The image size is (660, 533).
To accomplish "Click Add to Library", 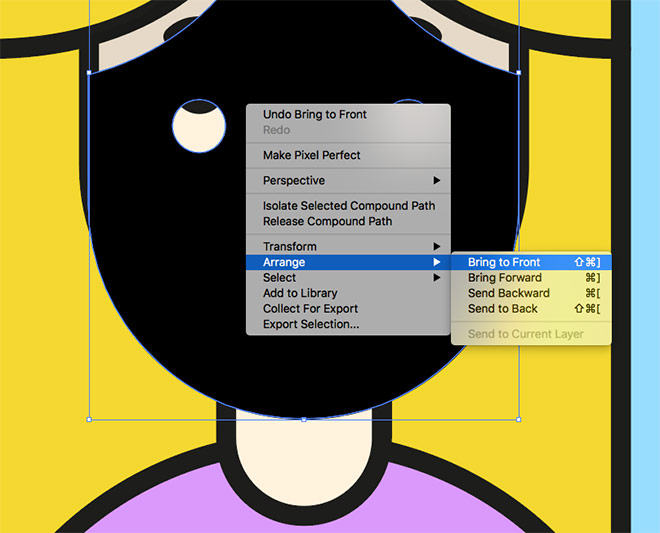I will coord(348,293).
